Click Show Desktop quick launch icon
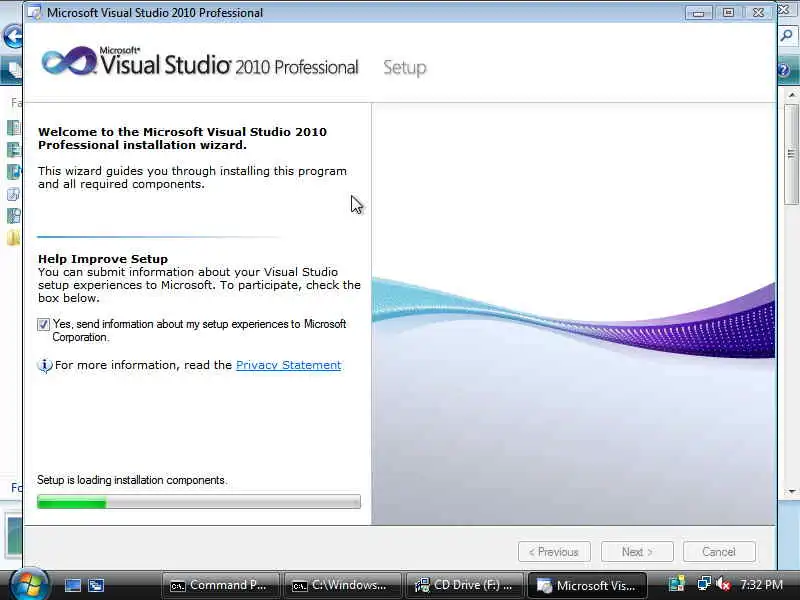Image resolution: width=800 pixels, height=600 pixels. 72,585
